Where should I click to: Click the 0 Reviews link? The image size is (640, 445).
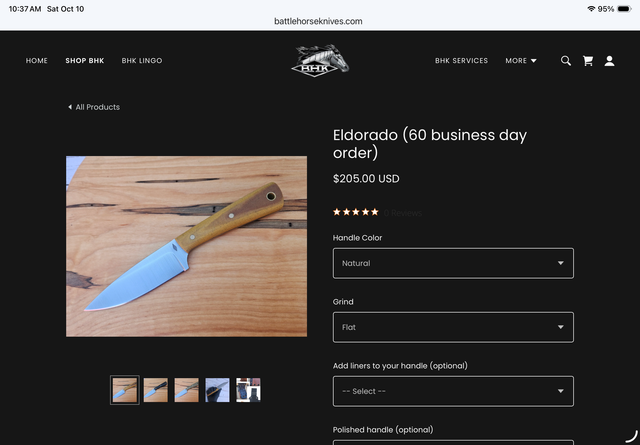tap(402, 213)
